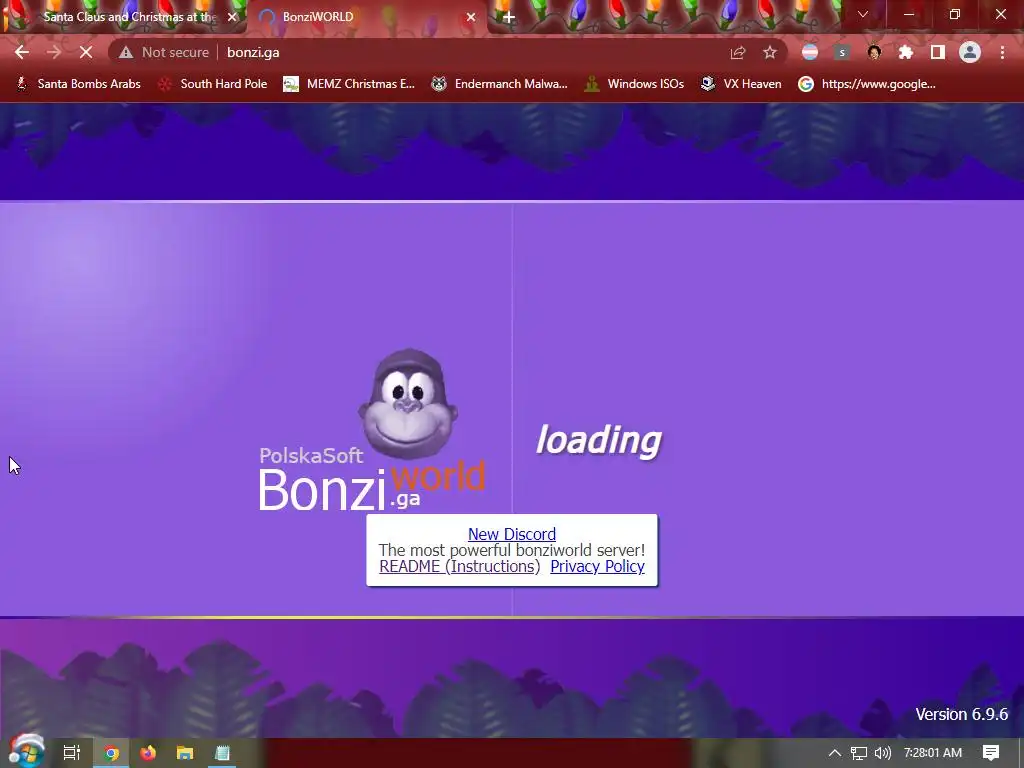
Task: Bookmark this page with the star icon
Action: coord(770,52)
